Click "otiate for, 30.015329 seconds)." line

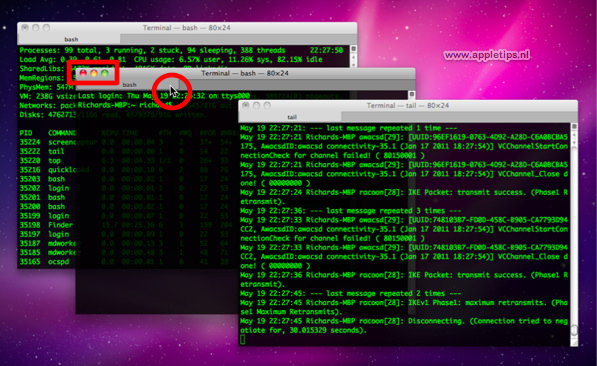coord(303,330)
